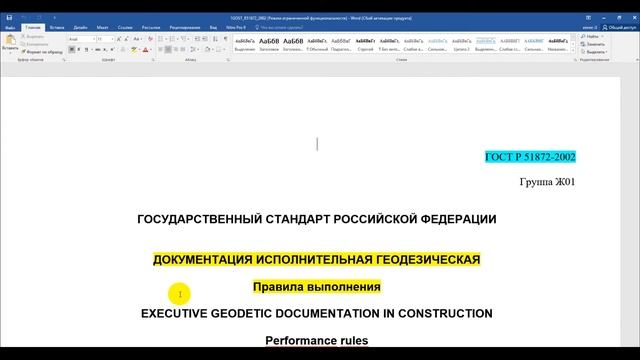Switch to the Ссылки (References) tab
This screenshot has height=360, width=640.
click(125, 27)
